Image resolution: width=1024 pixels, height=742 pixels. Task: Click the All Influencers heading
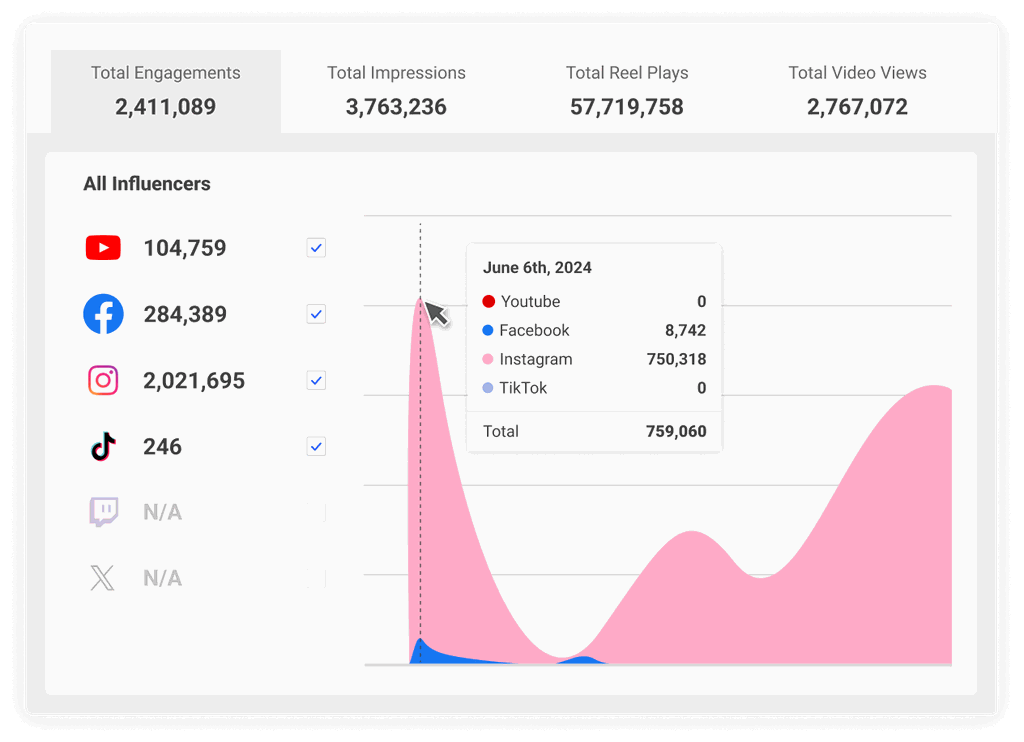147,184
